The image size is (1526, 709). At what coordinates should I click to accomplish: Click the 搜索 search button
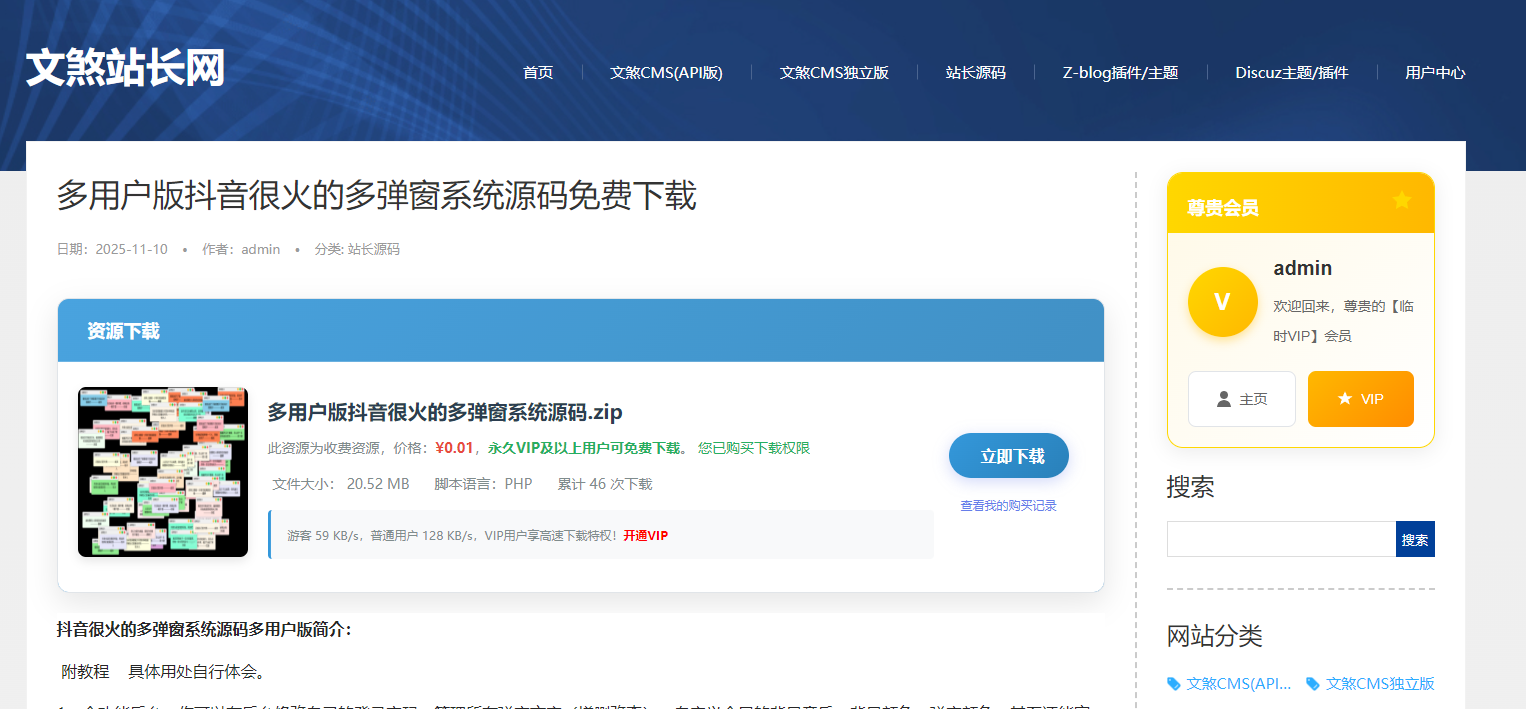[x=1414, y=538]
